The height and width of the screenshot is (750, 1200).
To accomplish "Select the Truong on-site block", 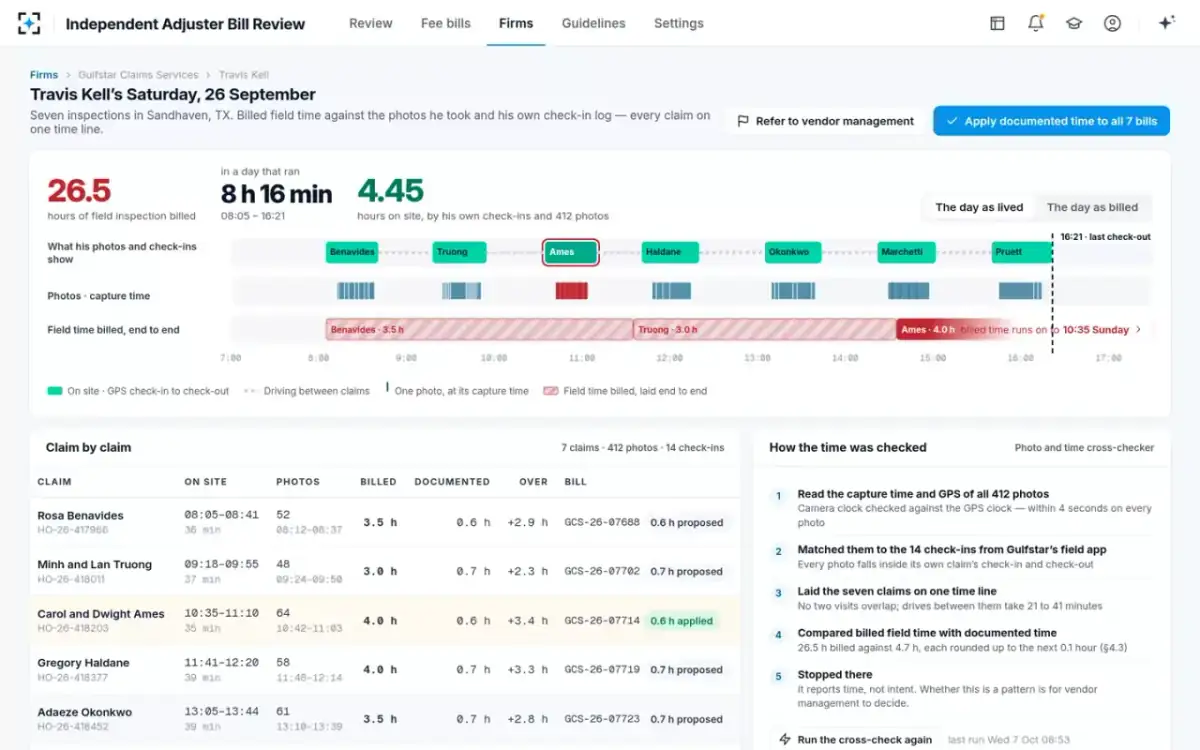I will pyautogui.click(x=459, y=252).
